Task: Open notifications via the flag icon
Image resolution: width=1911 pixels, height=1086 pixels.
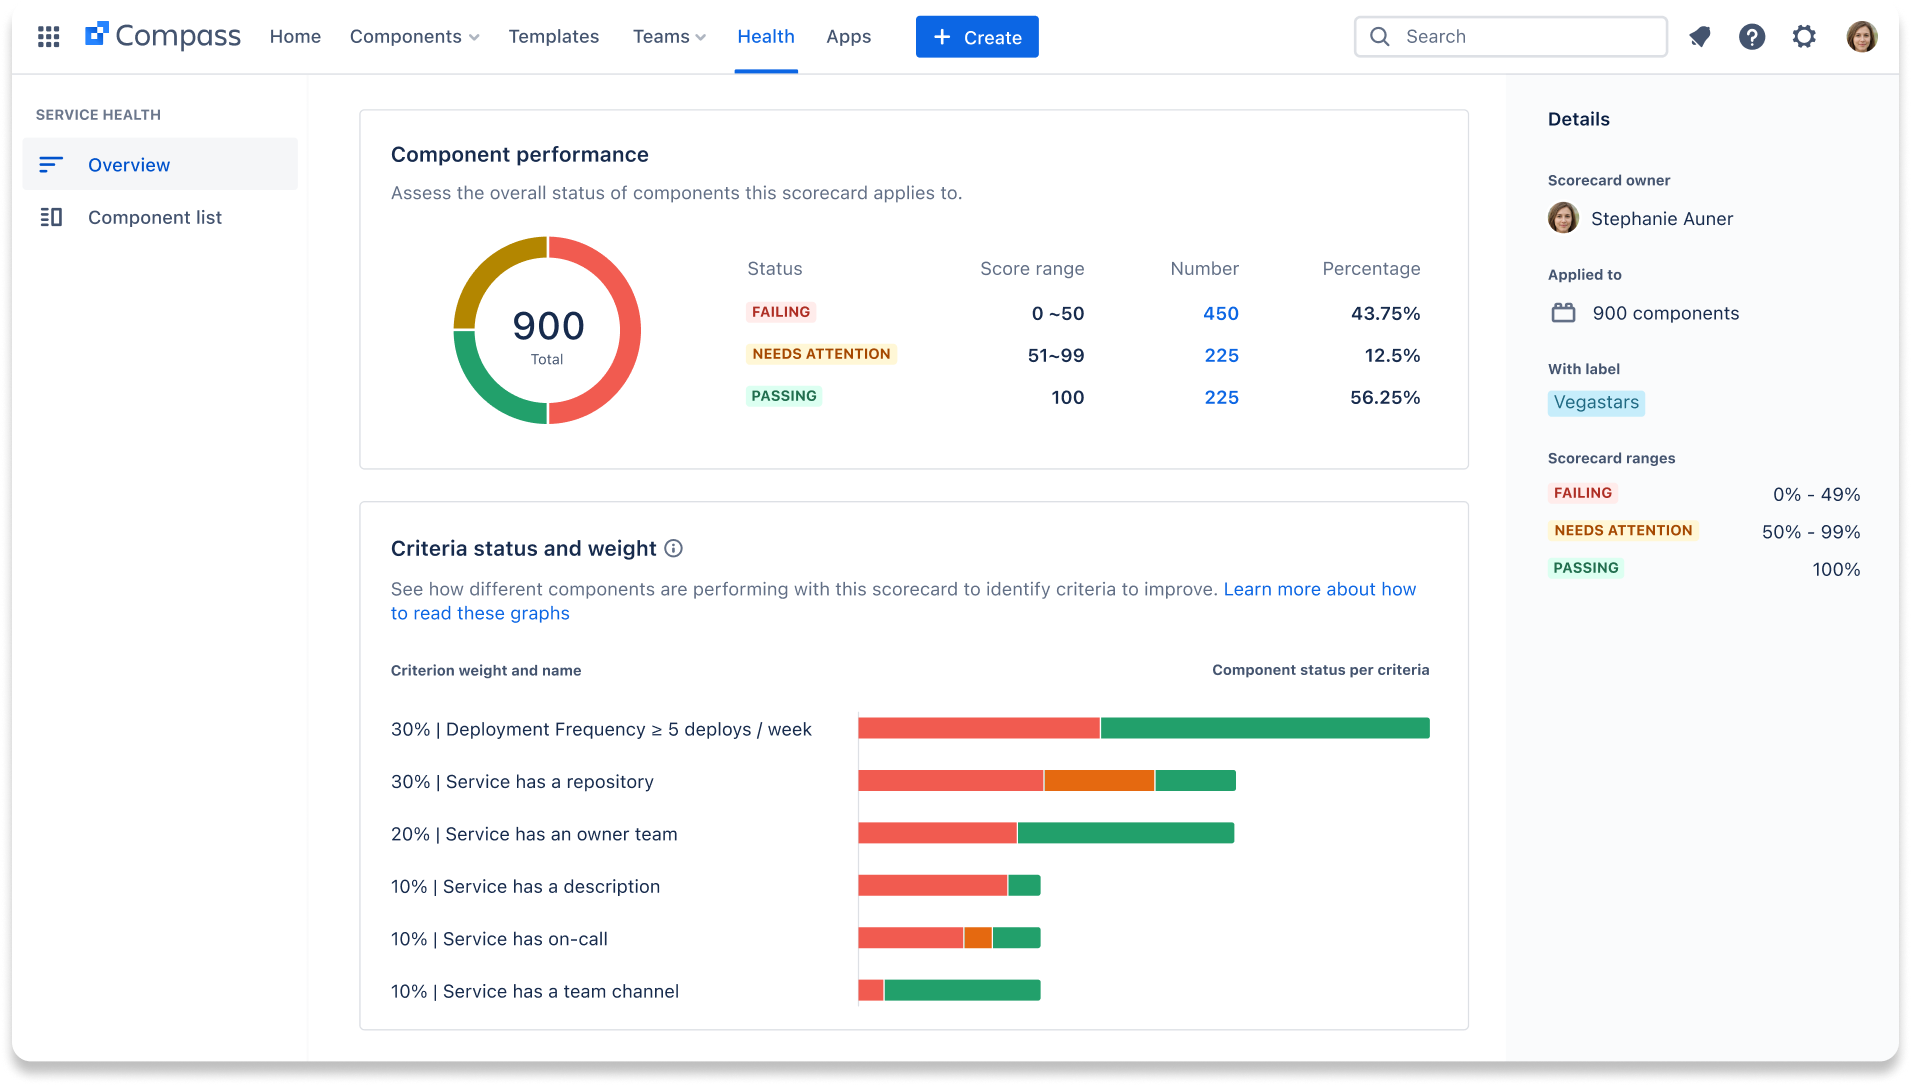Action: 1700,36
